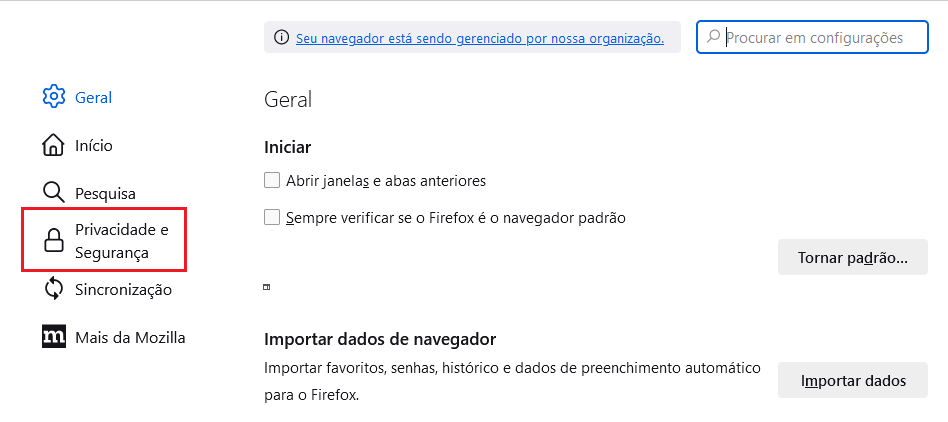
Task: Focus the "Procurar em configurações" search field
Action: pos(820,37)
